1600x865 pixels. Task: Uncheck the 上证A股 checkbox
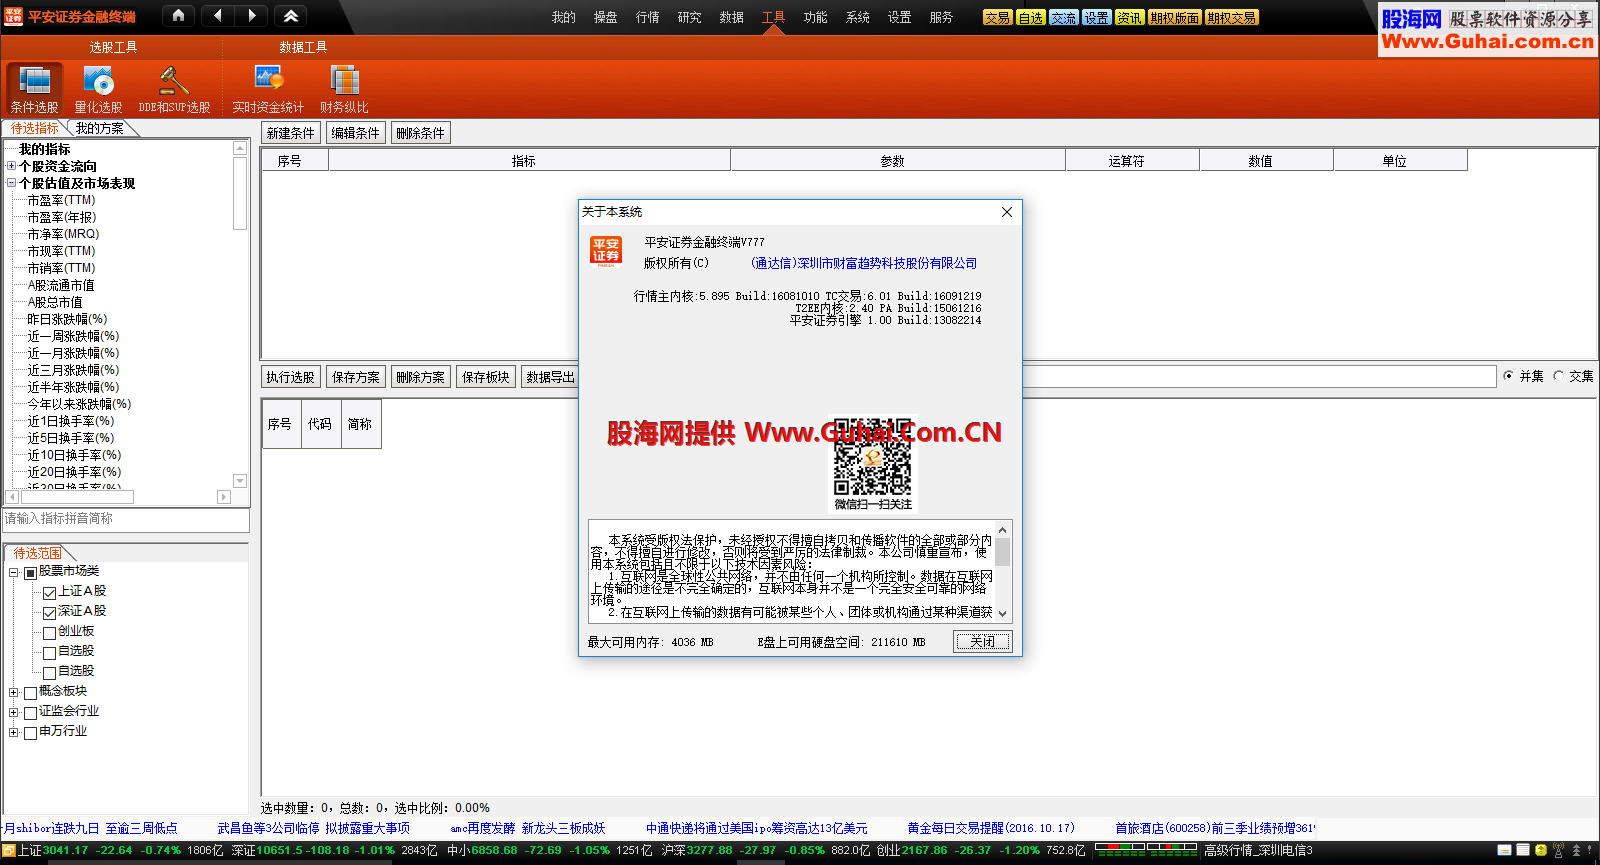pos(49,593)
